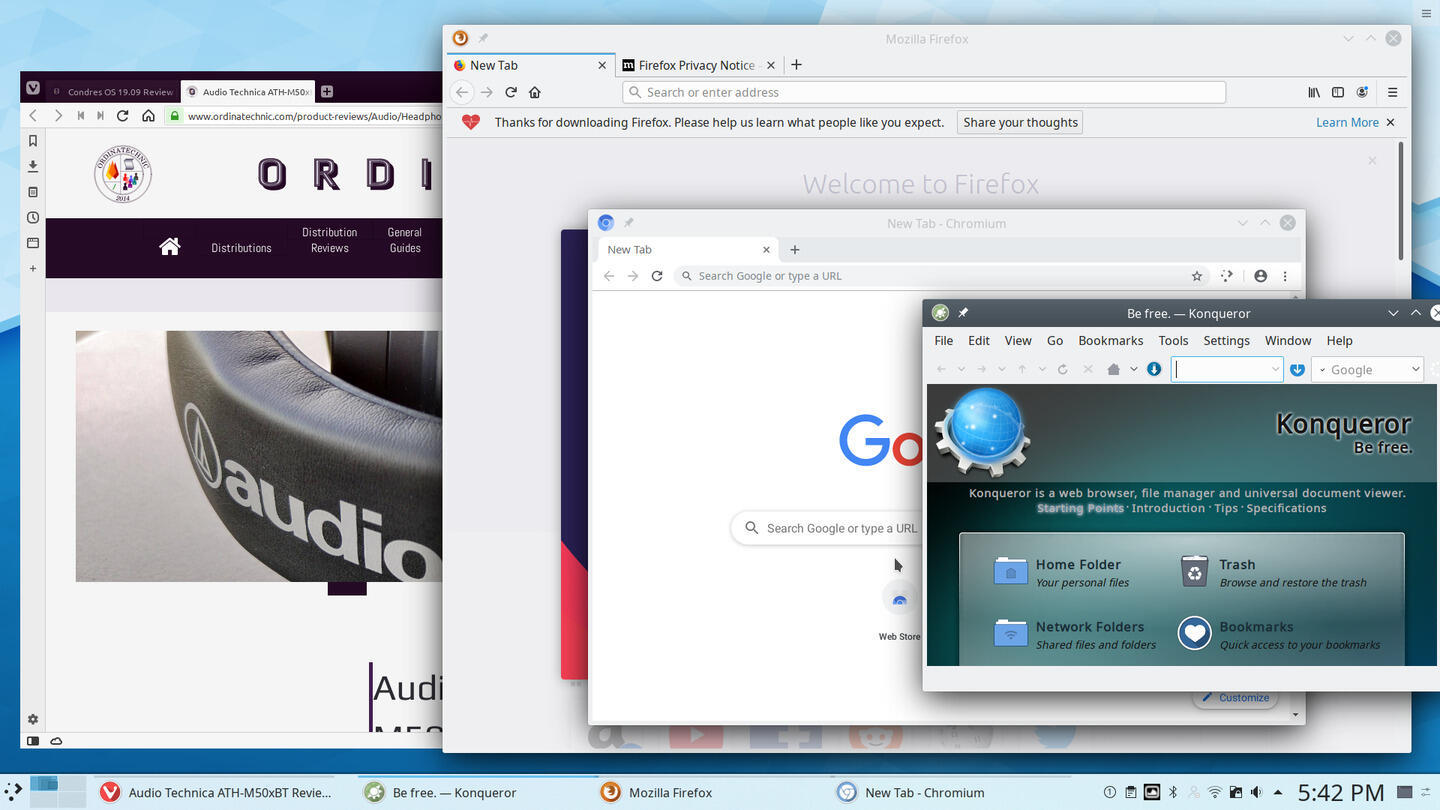
Task: Expand Konqueror home button dropdown arrow
Action: [1133, 369]
